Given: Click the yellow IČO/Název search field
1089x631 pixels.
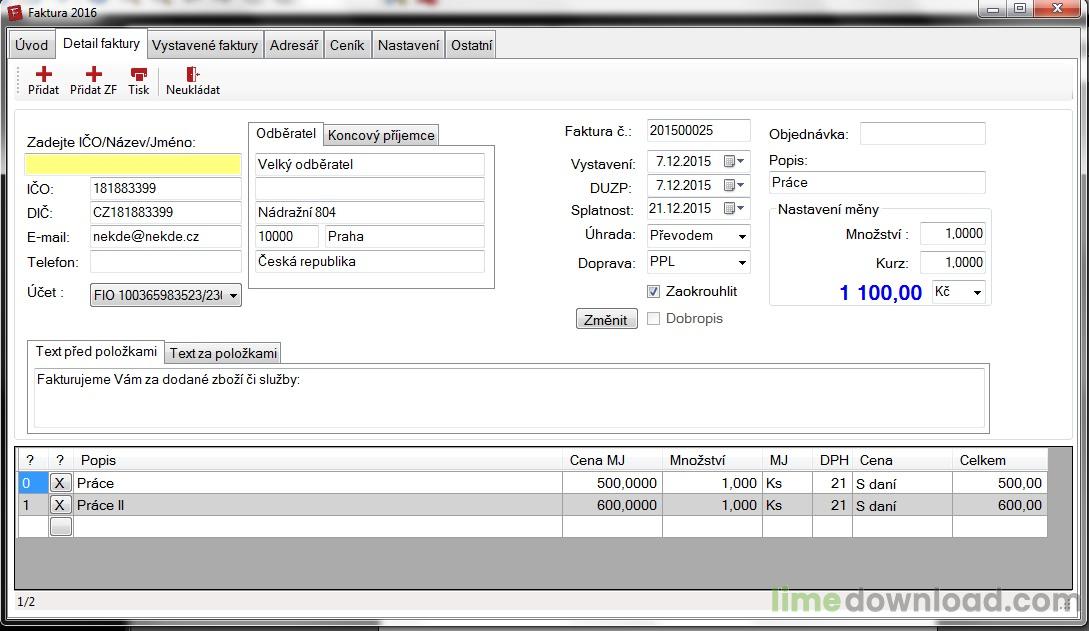Looking at the screenshot, I should [133, 164].
